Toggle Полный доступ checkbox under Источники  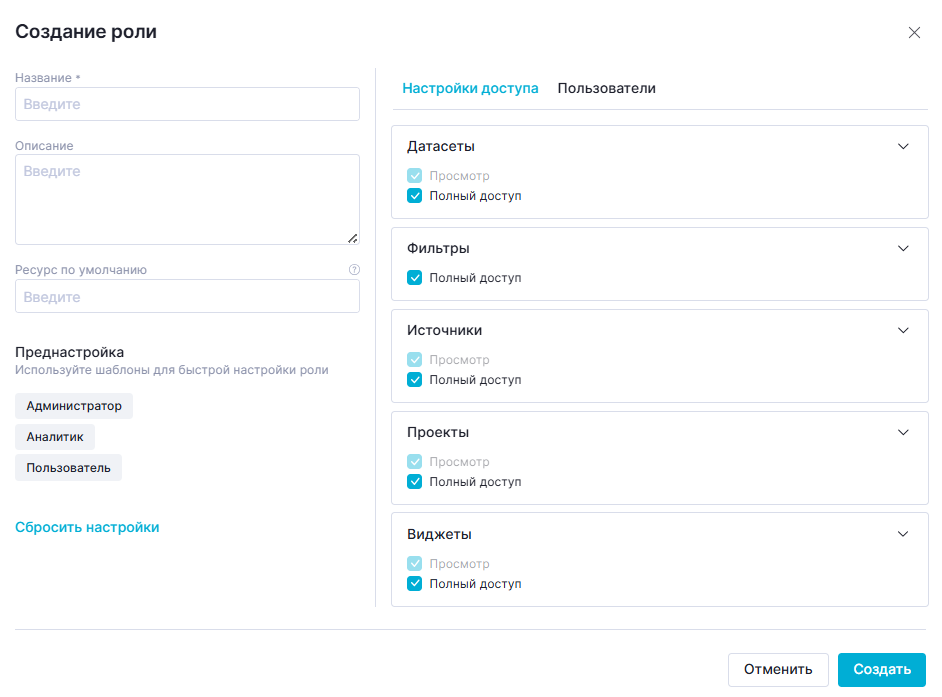point(415,380)
